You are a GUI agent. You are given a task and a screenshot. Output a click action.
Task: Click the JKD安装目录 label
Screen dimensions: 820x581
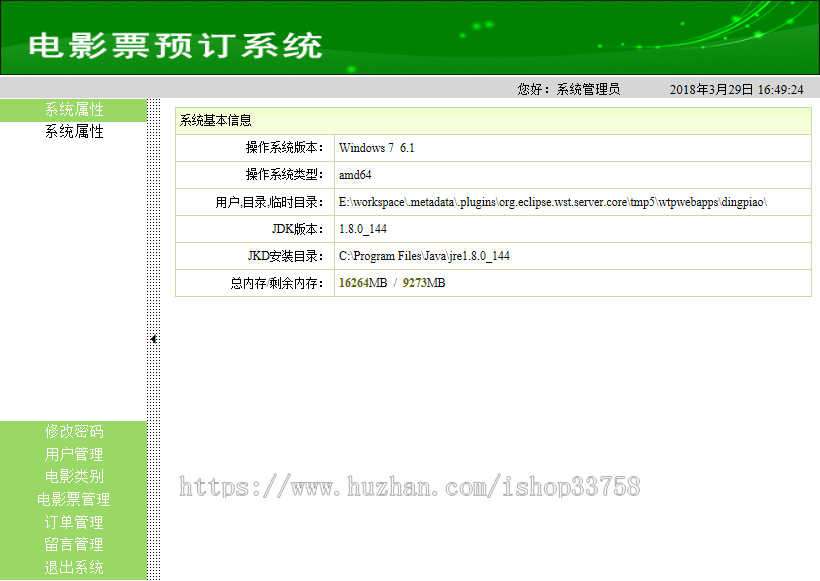click(x=286, y=256)
